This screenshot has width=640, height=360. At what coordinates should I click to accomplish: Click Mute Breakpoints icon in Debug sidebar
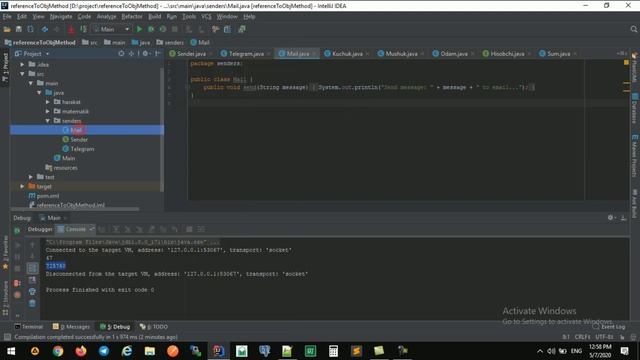coord(17,295)
